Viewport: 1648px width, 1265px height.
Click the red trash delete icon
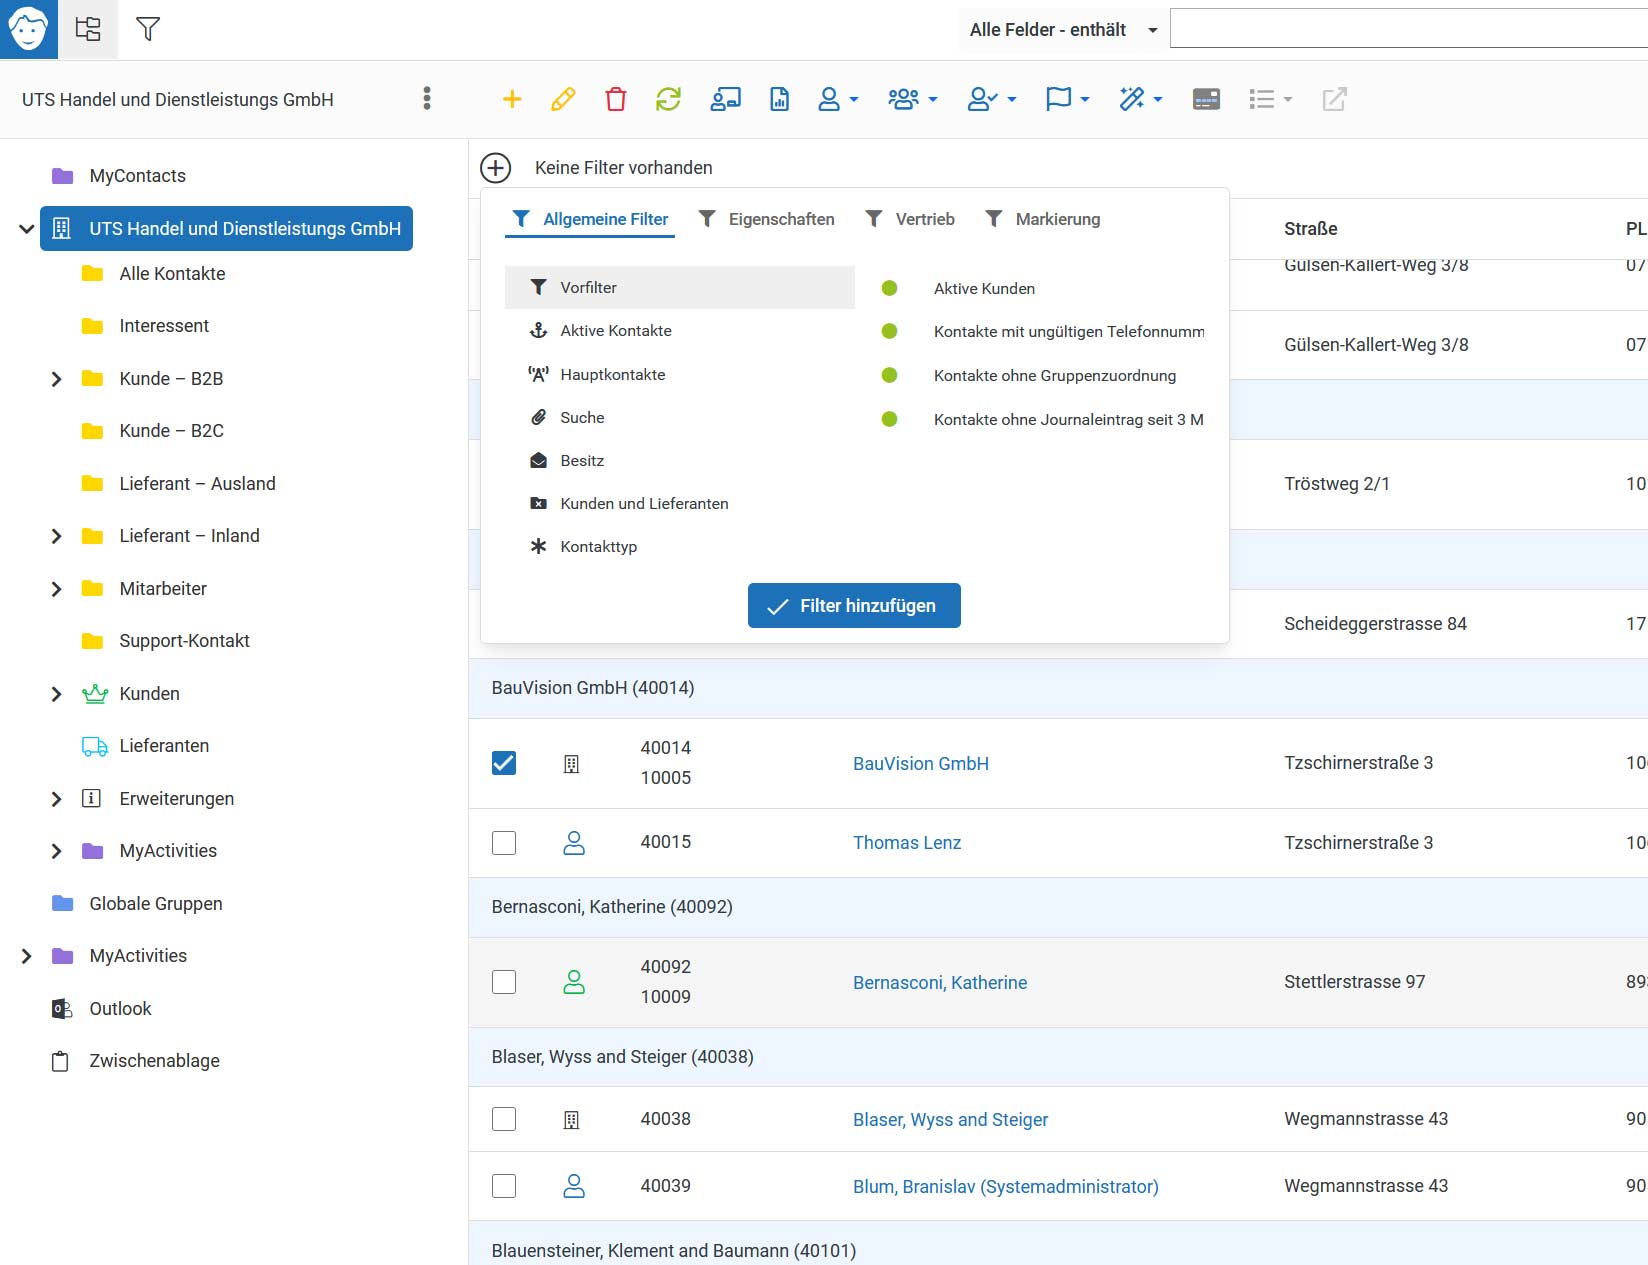tap(616, 99)
